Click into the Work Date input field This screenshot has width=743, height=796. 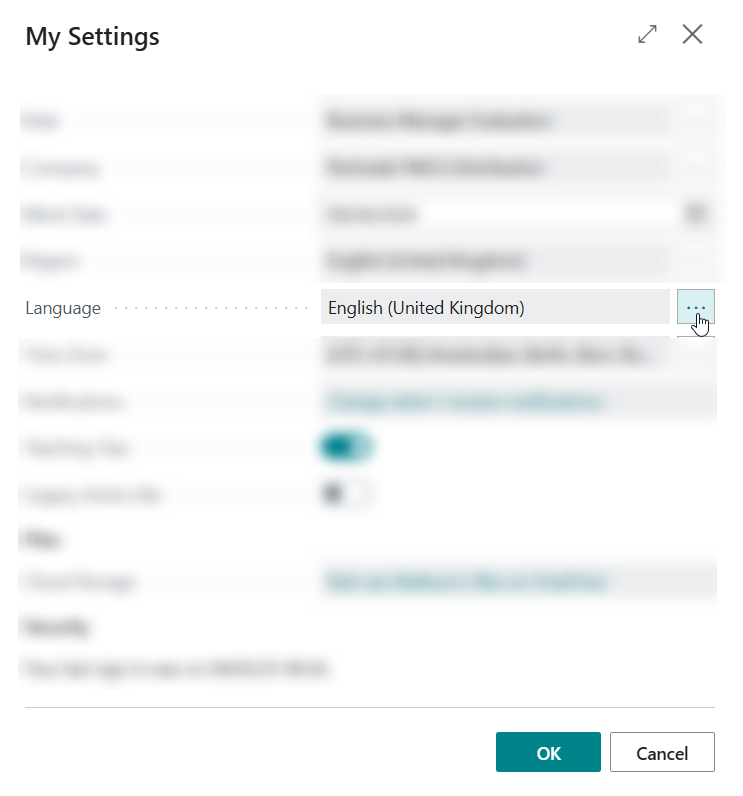tap(494, 214)
